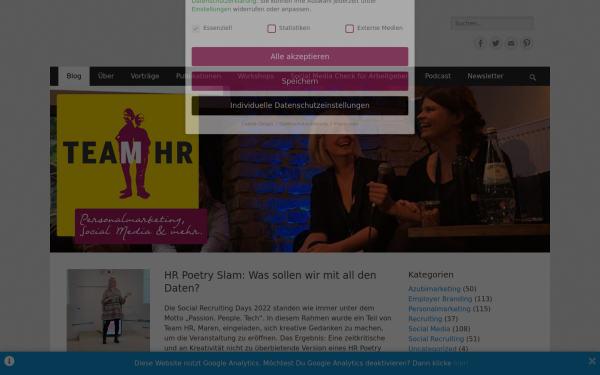Open the Uncategorized category

pos(432,349)
